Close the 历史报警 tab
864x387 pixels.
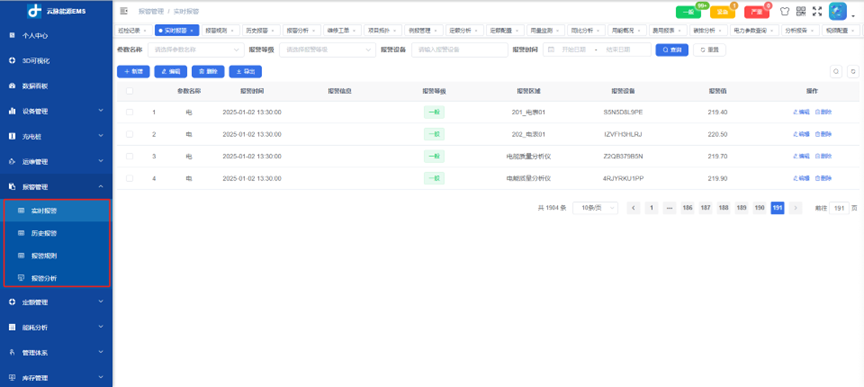[272, 31]
